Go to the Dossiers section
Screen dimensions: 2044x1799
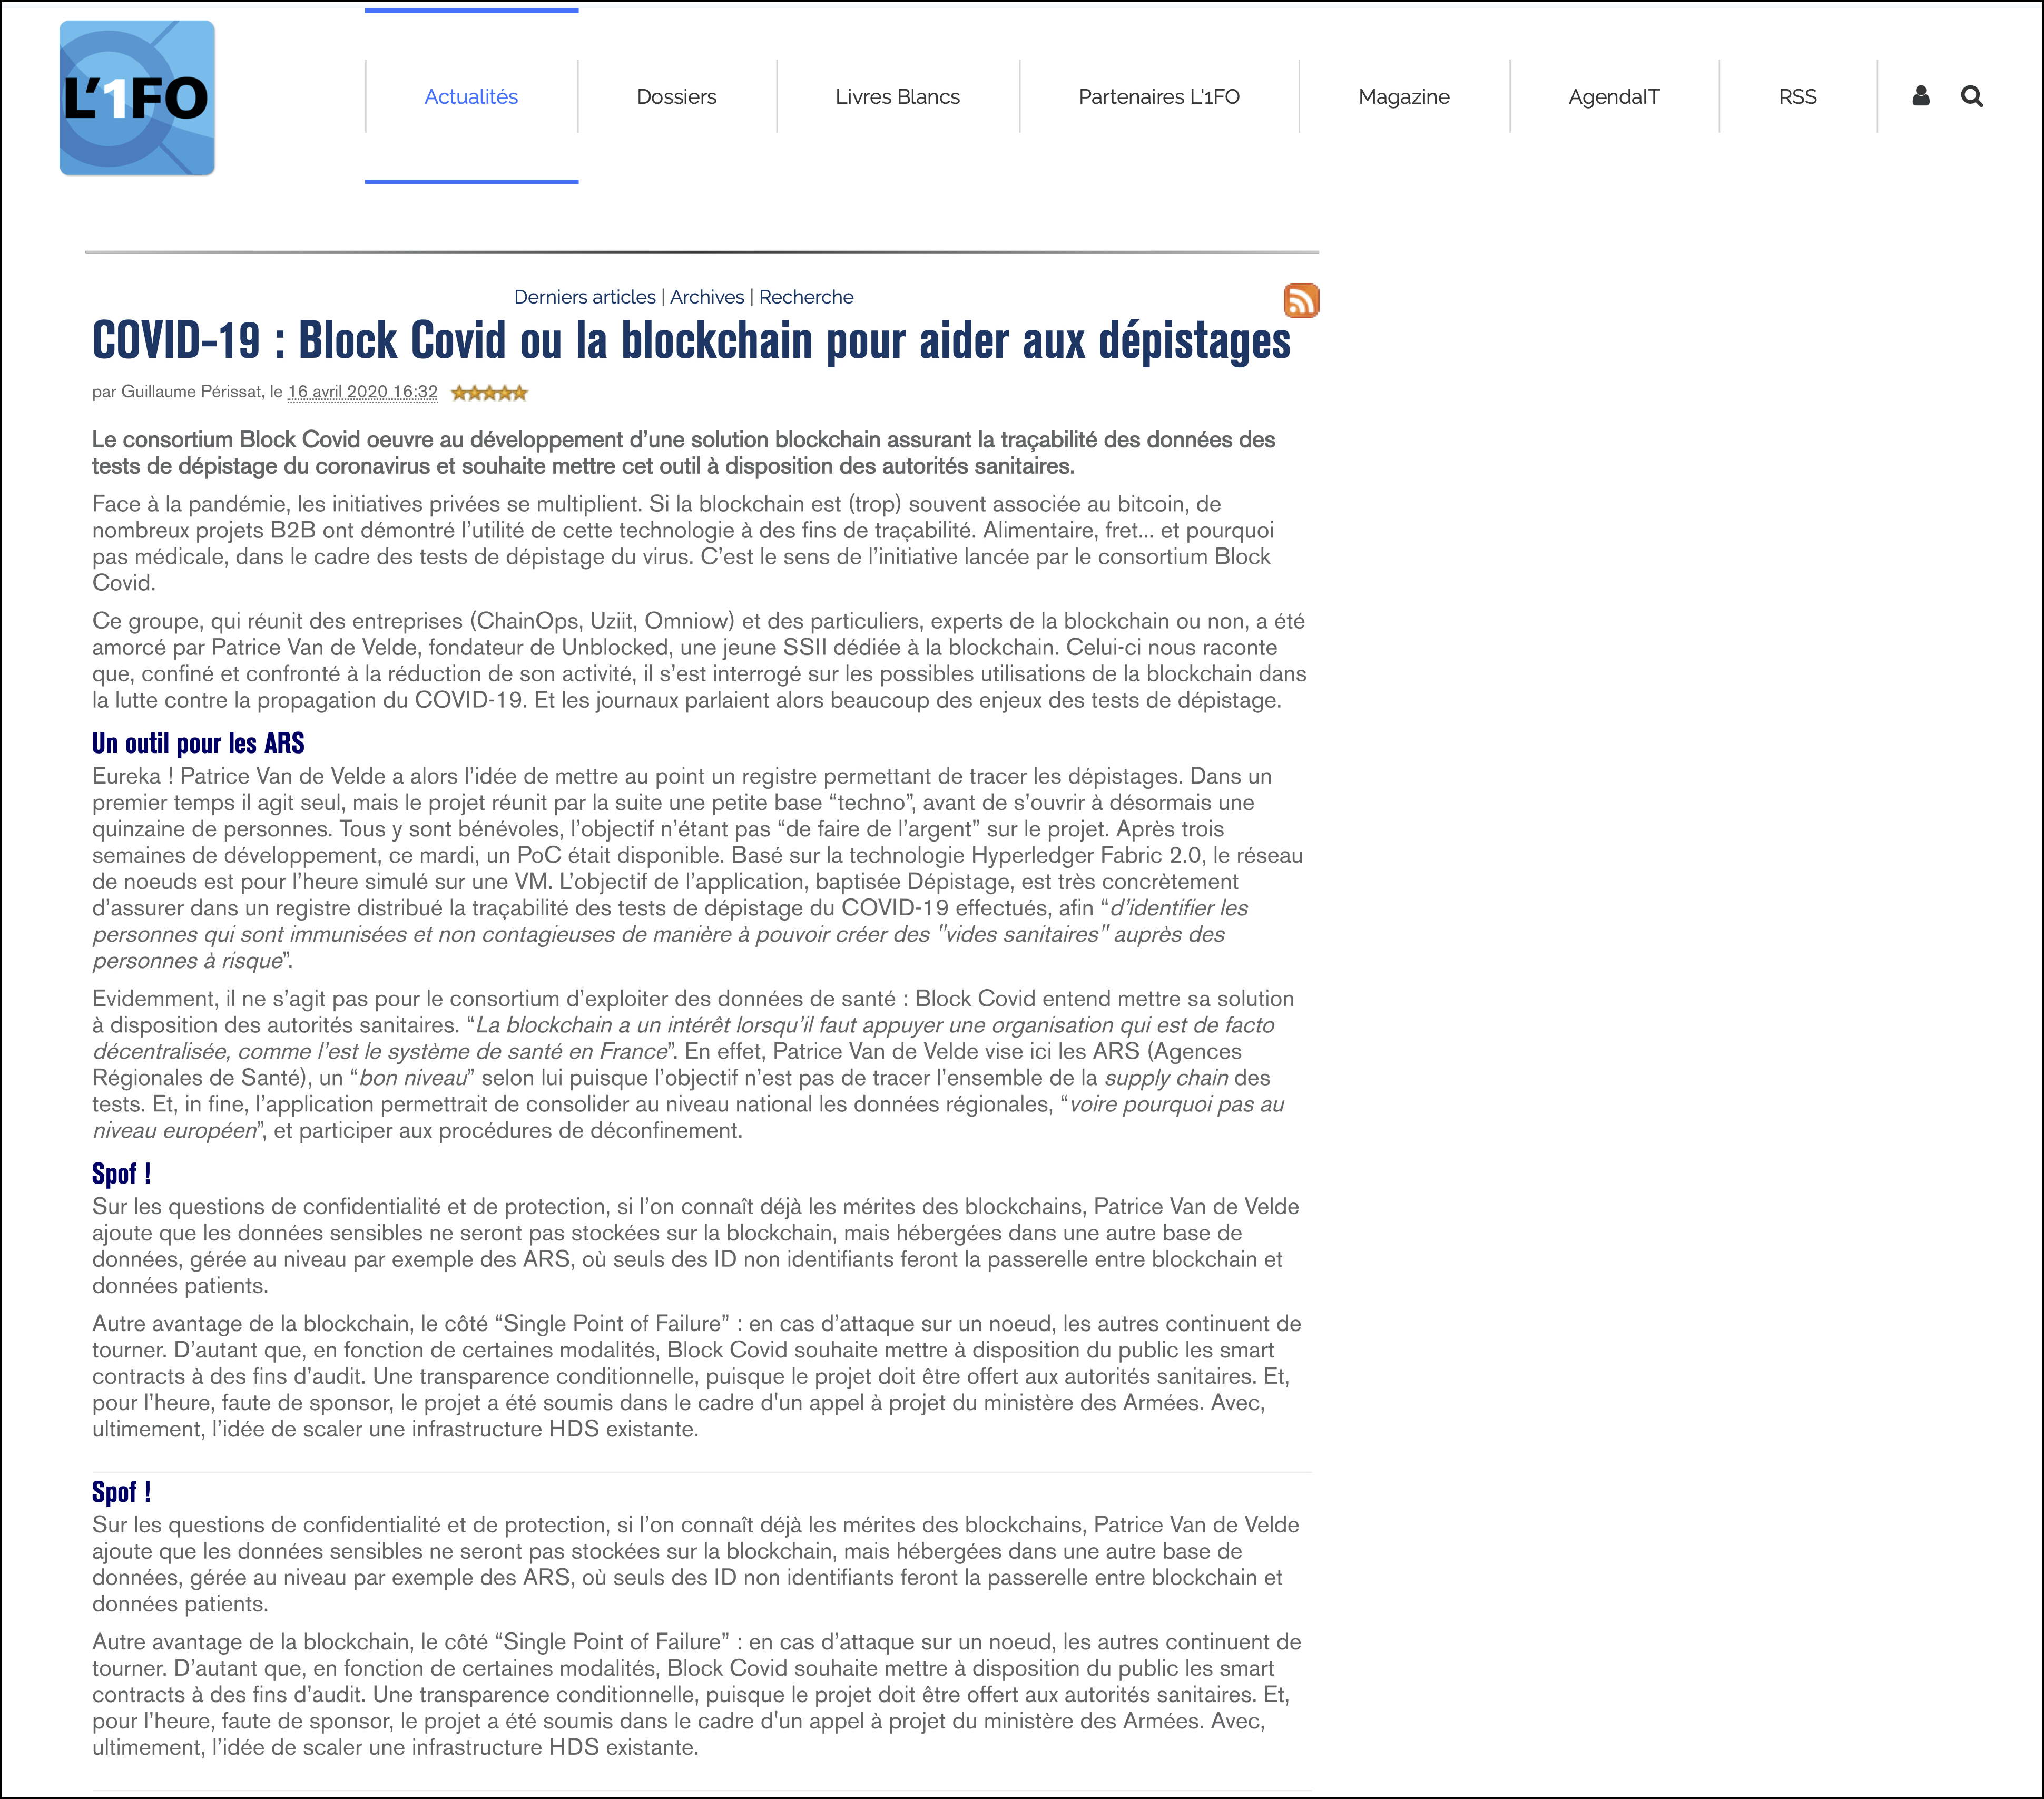[677, 97]
